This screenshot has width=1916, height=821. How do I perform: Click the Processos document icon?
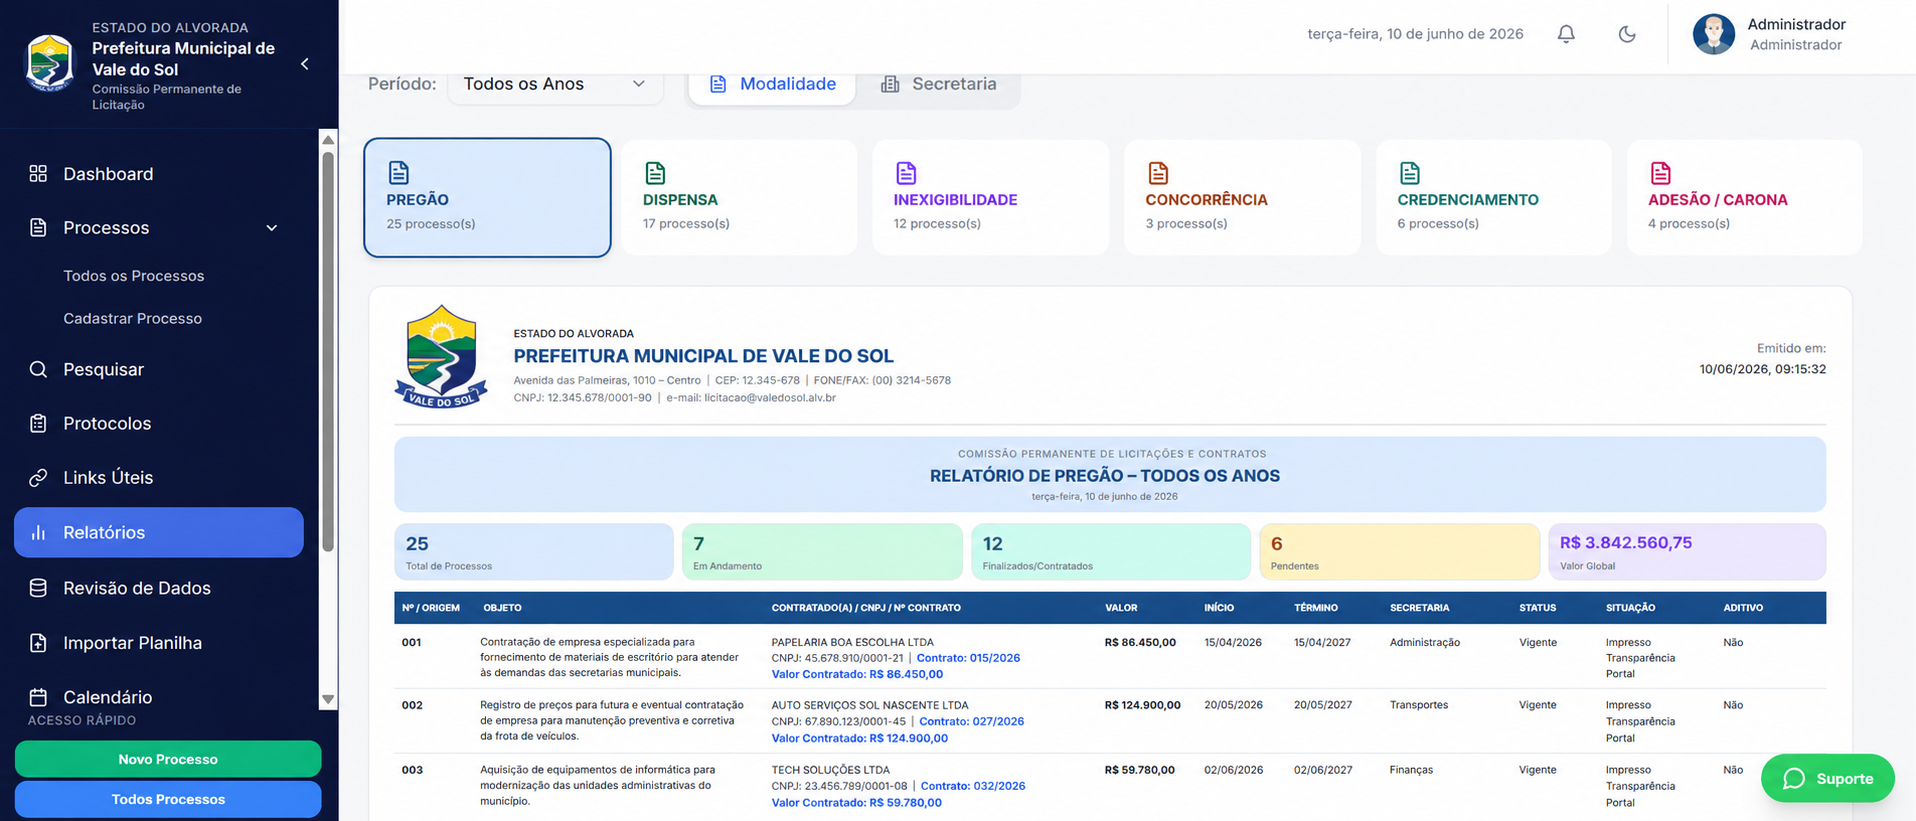click(38, 228)
